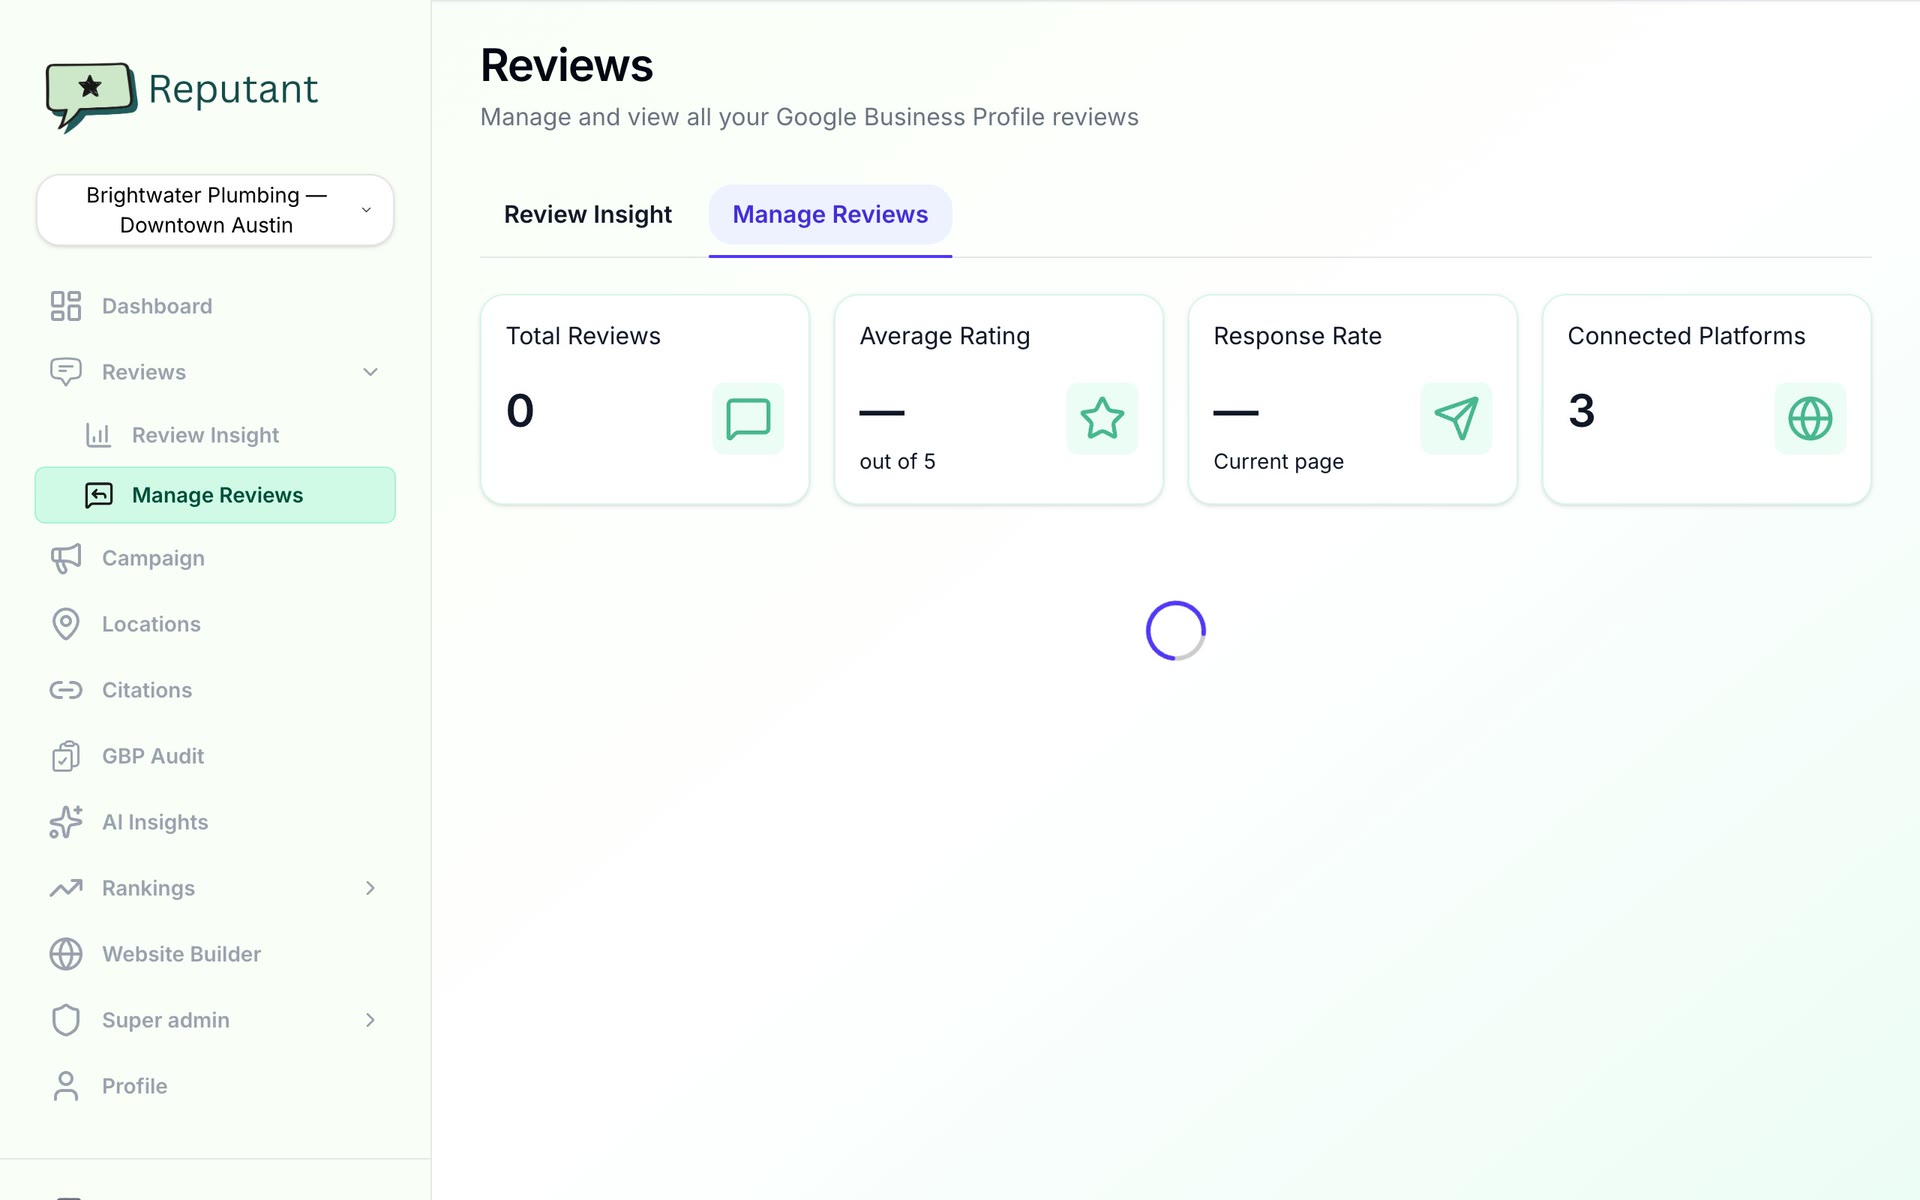Click the Website Builder globe icon
1920x1200 pixels.
coord(66,954)
